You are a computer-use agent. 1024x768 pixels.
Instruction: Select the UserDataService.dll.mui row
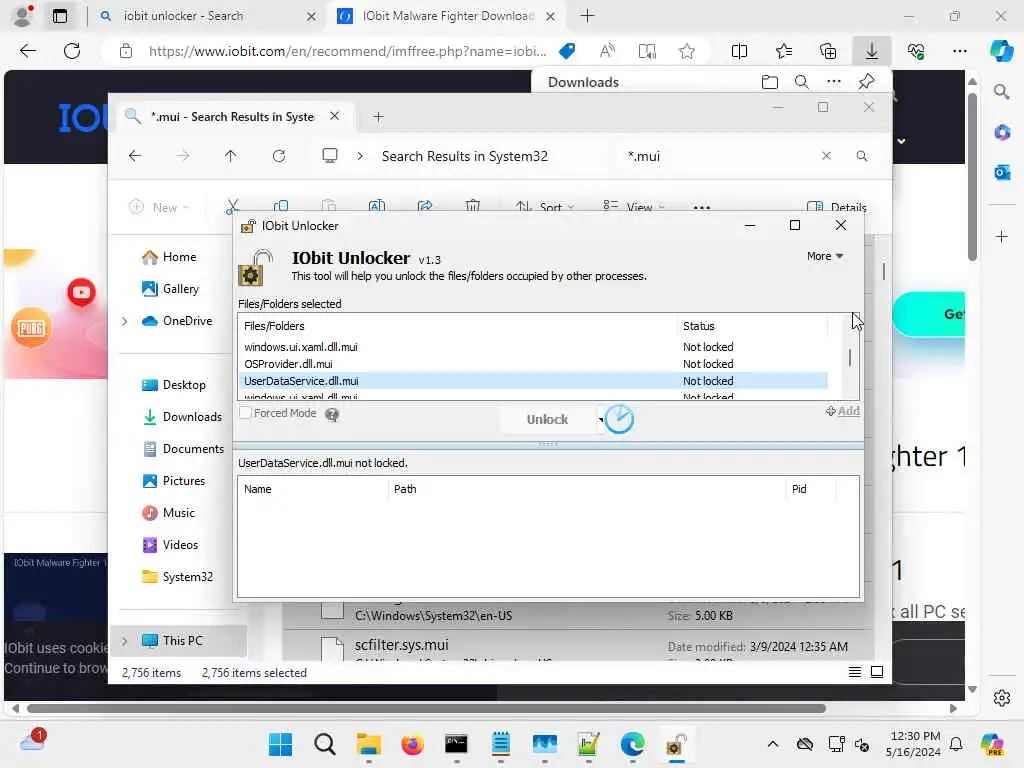tap(533, 381)
